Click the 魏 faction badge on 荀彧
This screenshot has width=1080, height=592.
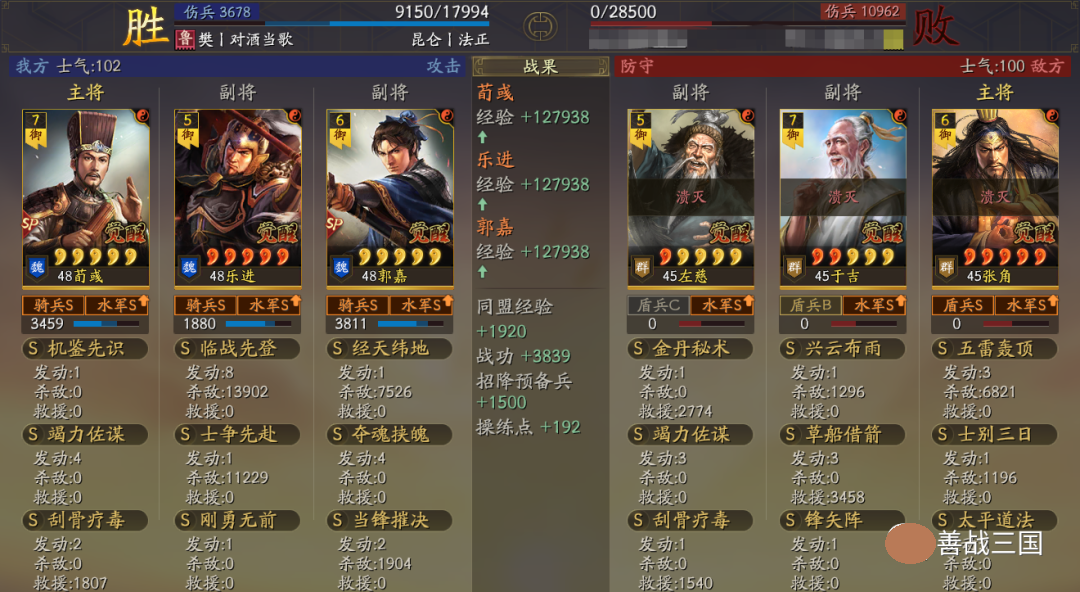pos(37,267)
